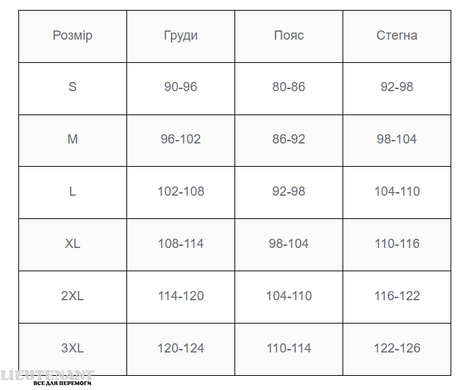Select the S size cell
Image resolution: width=476 pixels, height=390 pixels.
tap(72, 87)
